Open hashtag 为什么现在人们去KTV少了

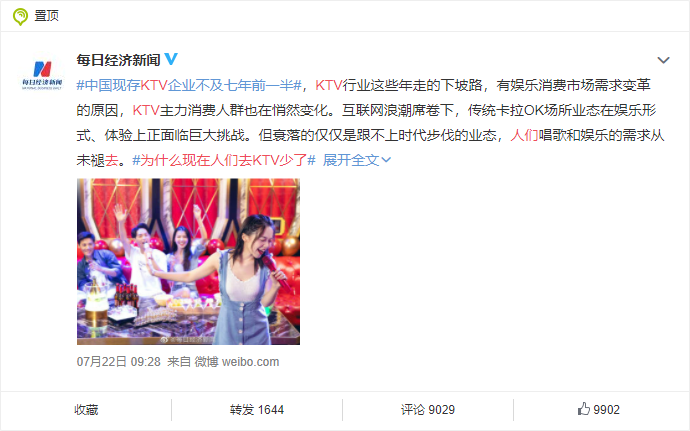pos(224,160)
